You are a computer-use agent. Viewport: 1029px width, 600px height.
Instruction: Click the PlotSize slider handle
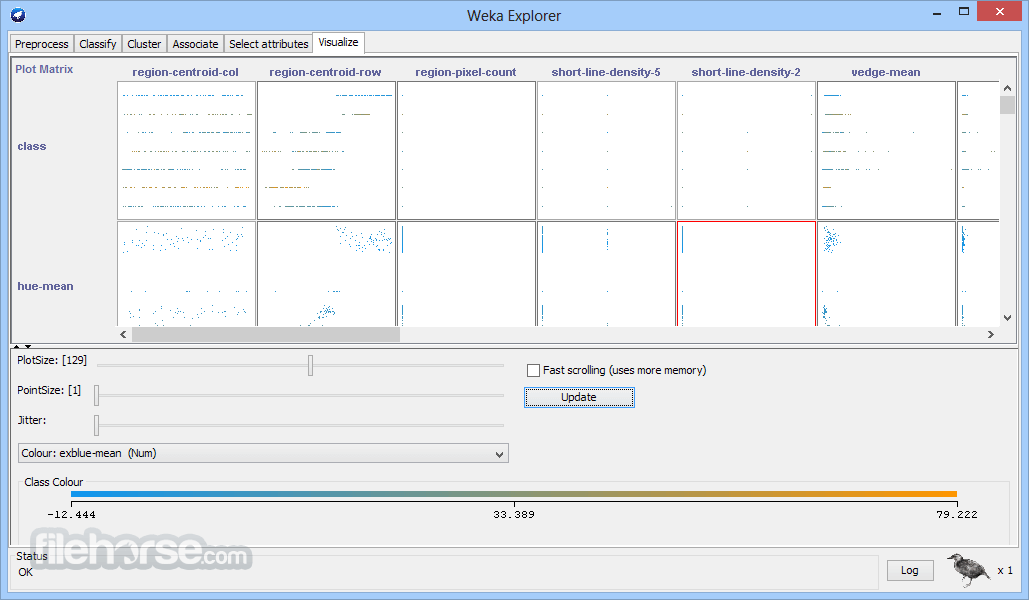click(310, 366)
